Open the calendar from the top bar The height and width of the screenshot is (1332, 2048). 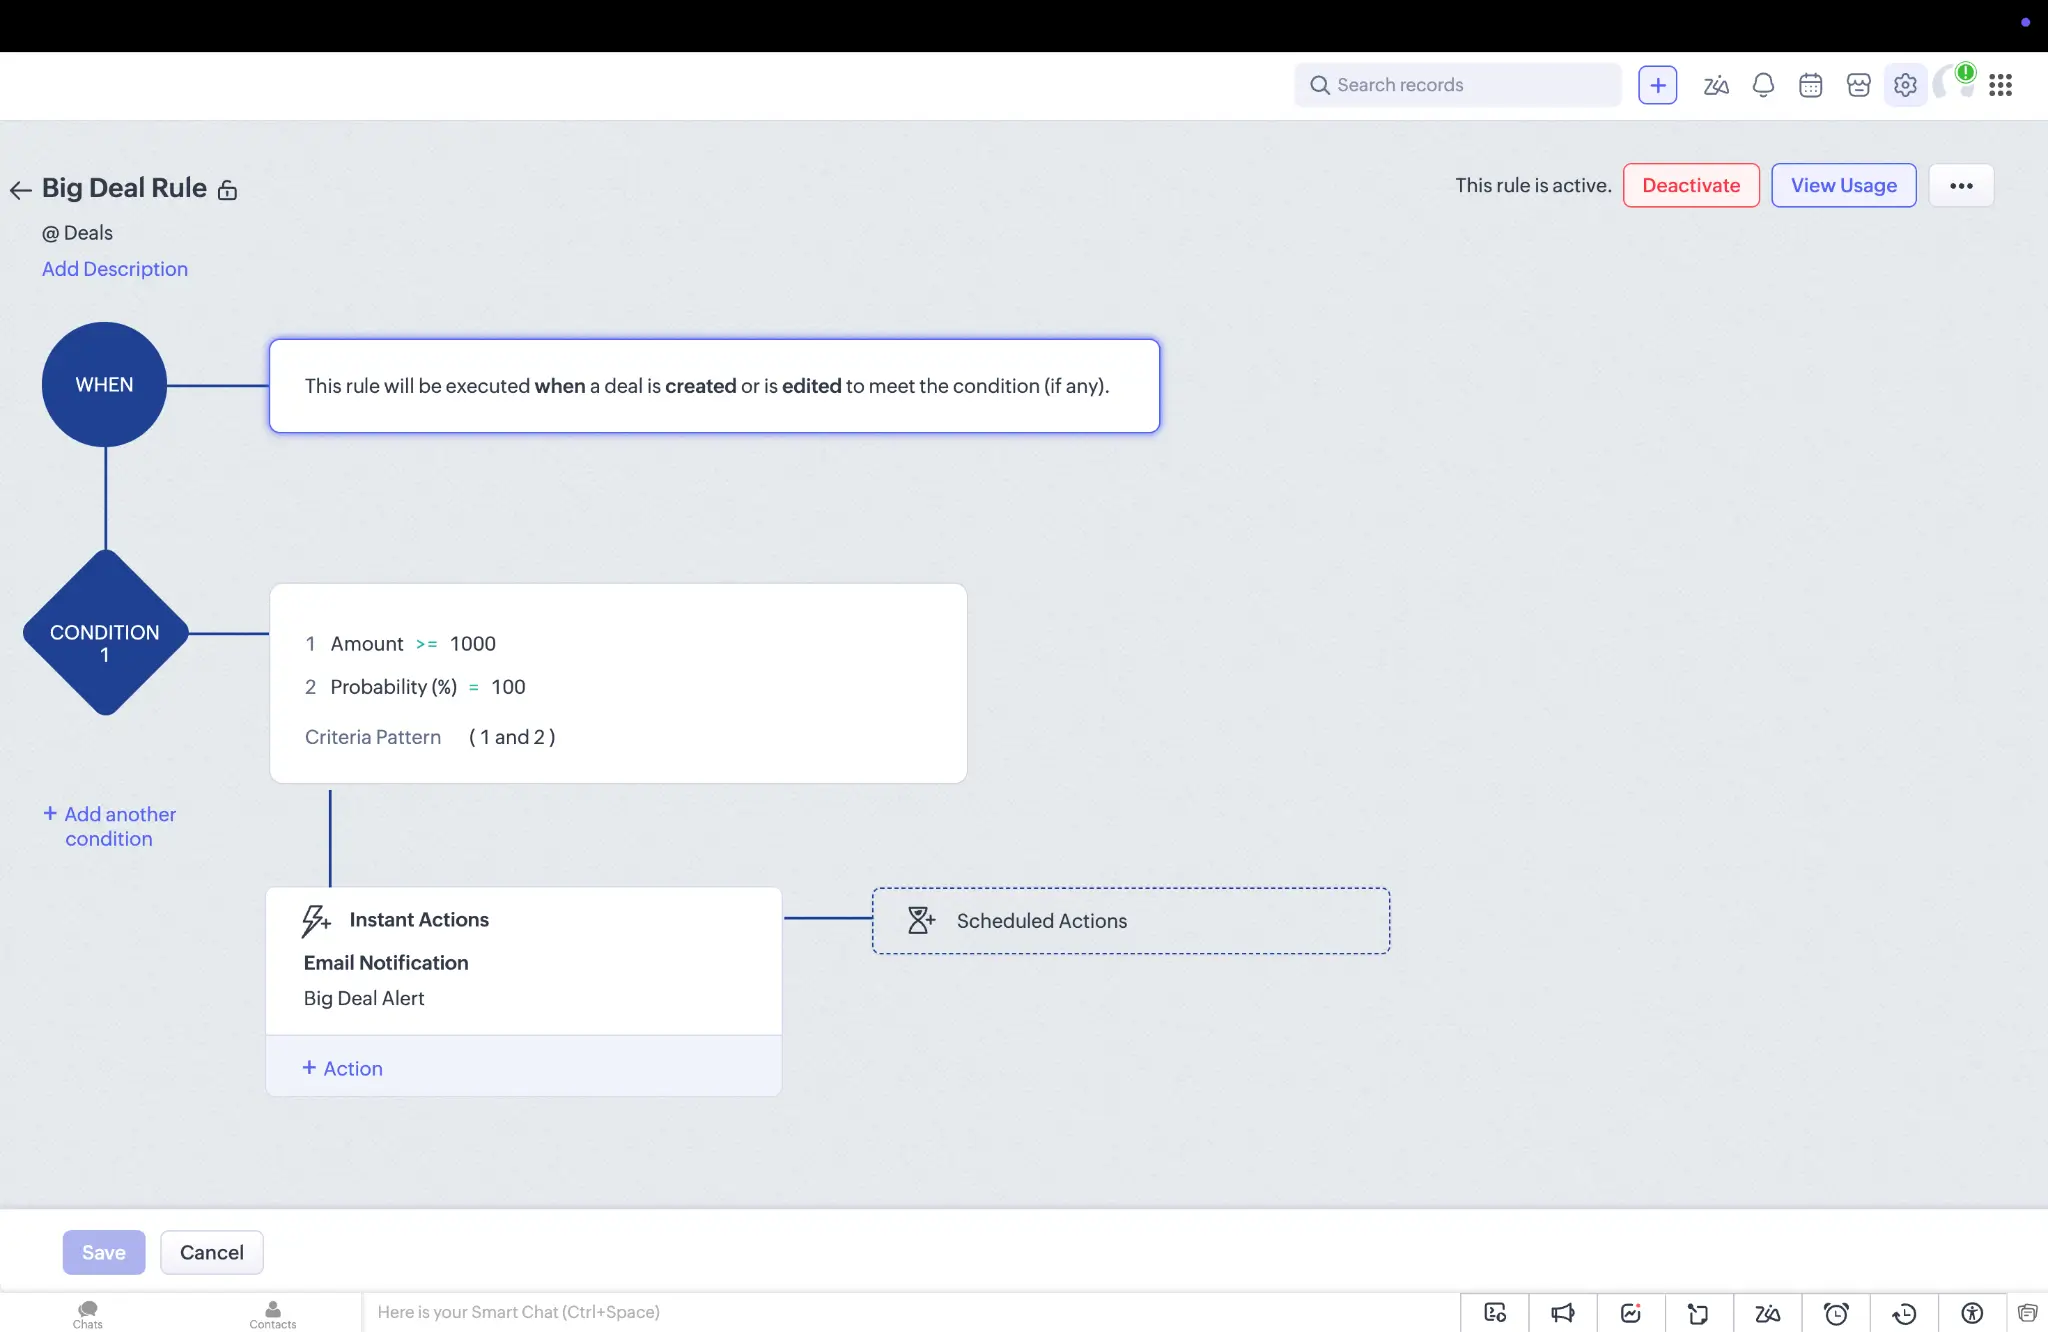(1810, 85)
